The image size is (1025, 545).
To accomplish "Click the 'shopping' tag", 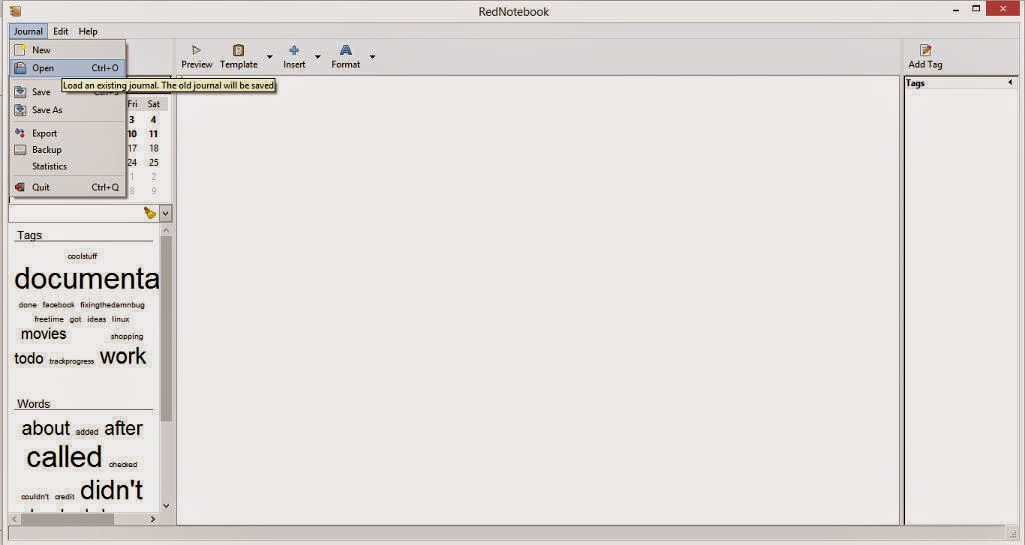I will [127, 337].
